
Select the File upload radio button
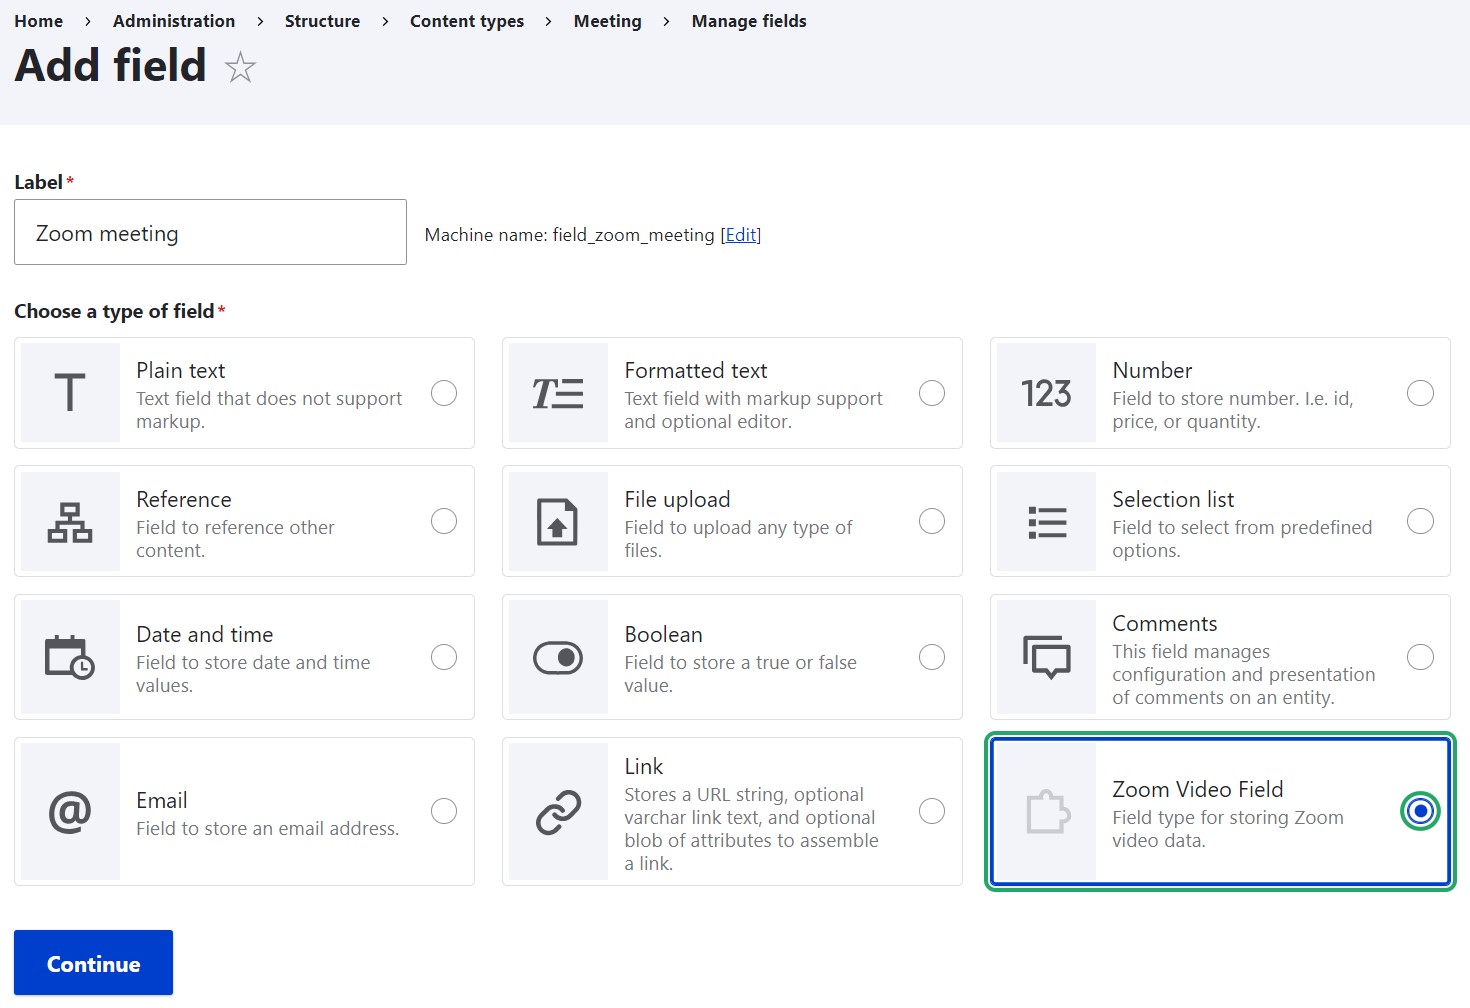pos(932,521)
